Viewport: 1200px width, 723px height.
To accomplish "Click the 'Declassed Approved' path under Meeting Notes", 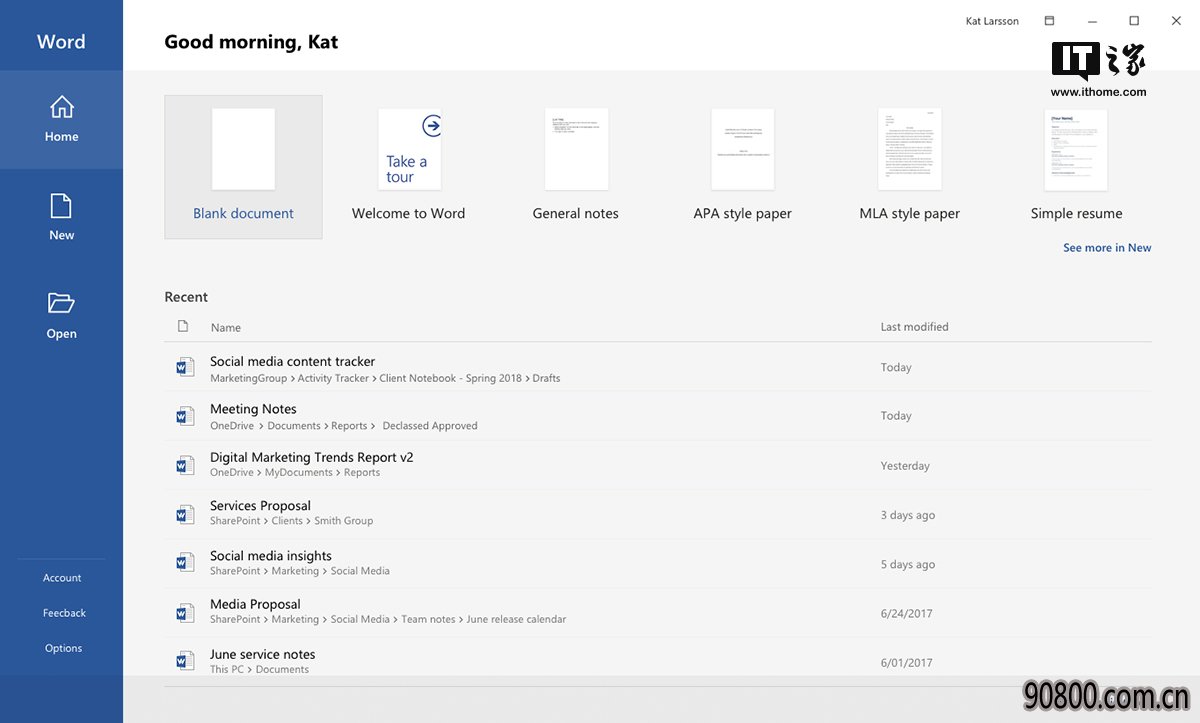I will click(430, 426).
